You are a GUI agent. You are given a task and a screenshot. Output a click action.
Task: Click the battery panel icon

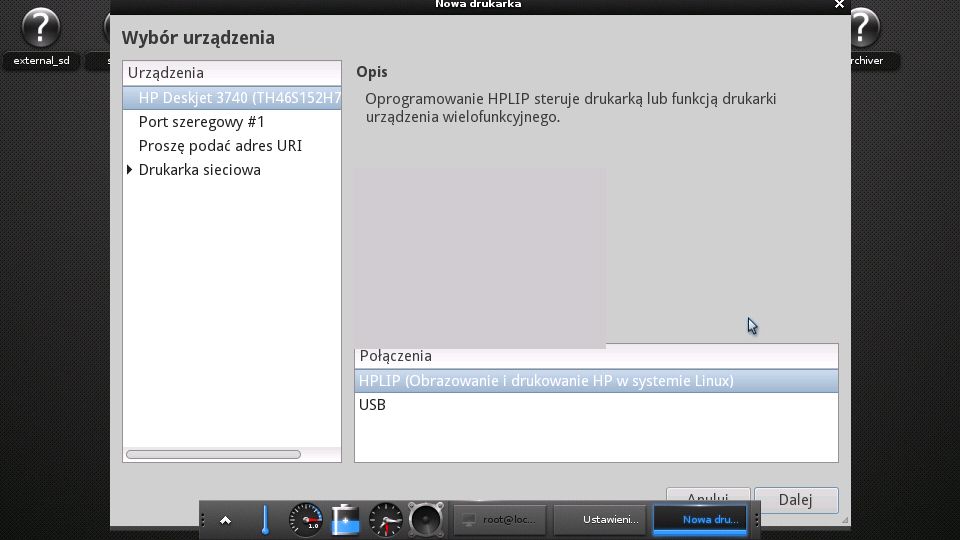click(x=345, y=520)
